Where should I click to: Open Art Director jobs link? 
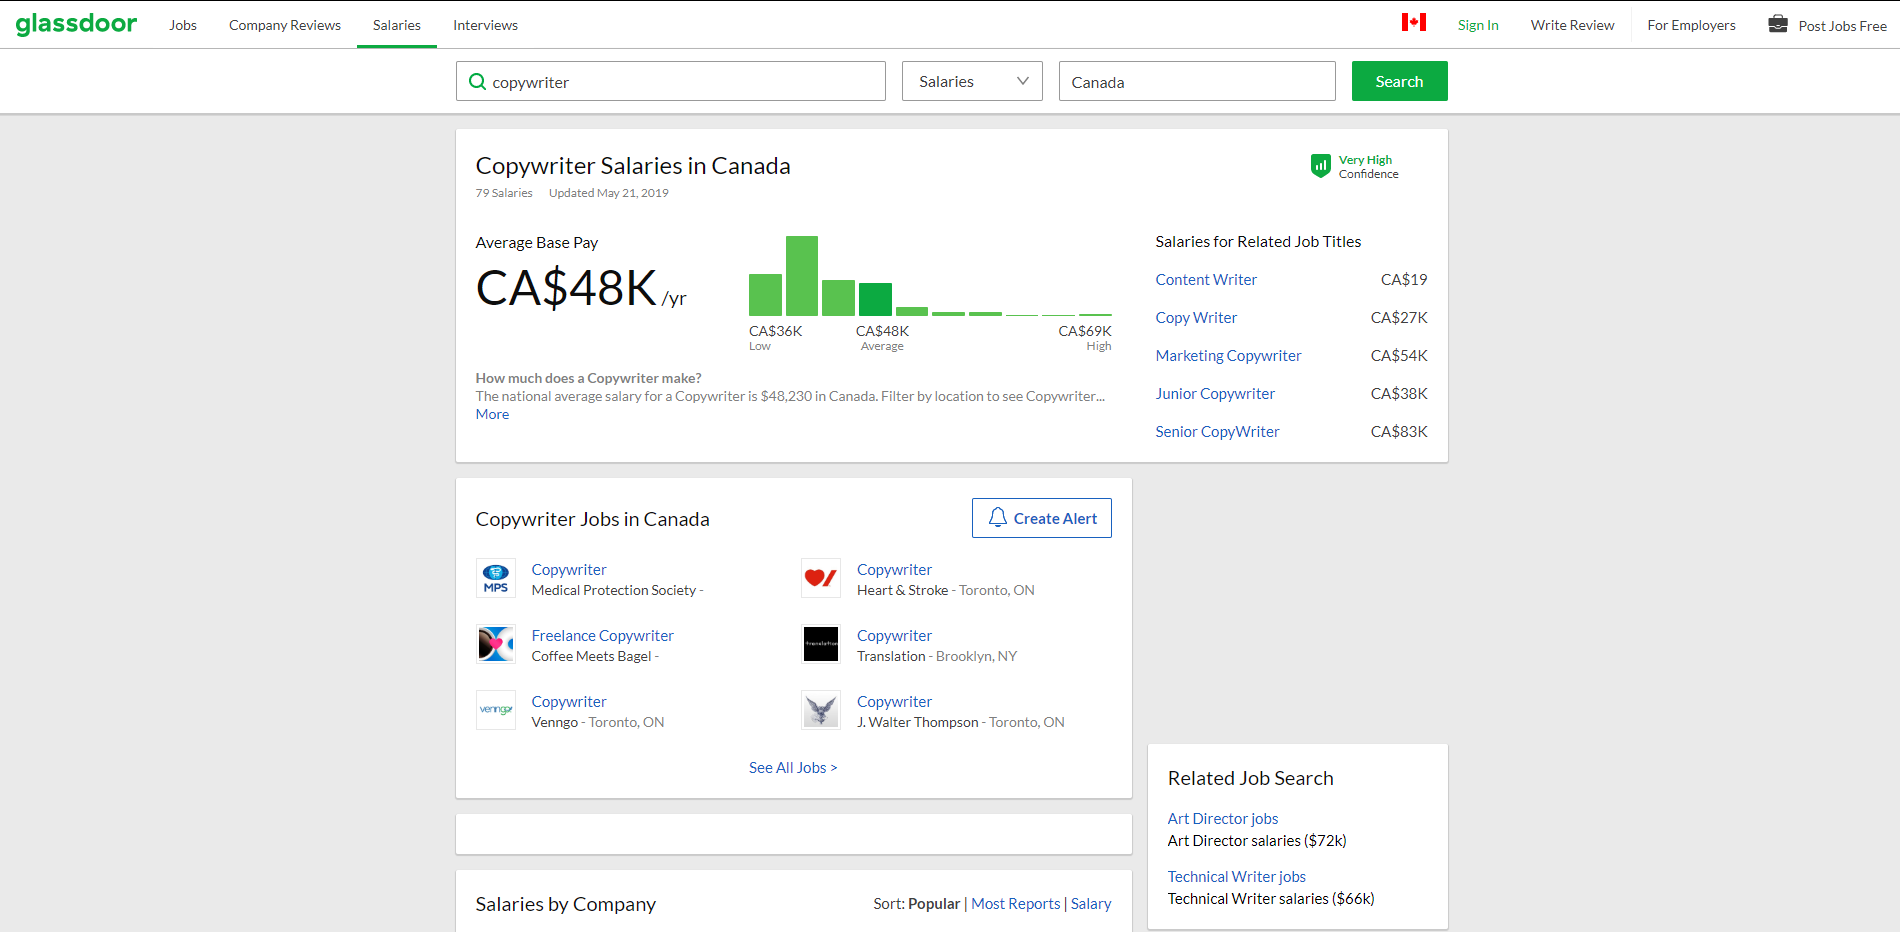(1223, 819)
